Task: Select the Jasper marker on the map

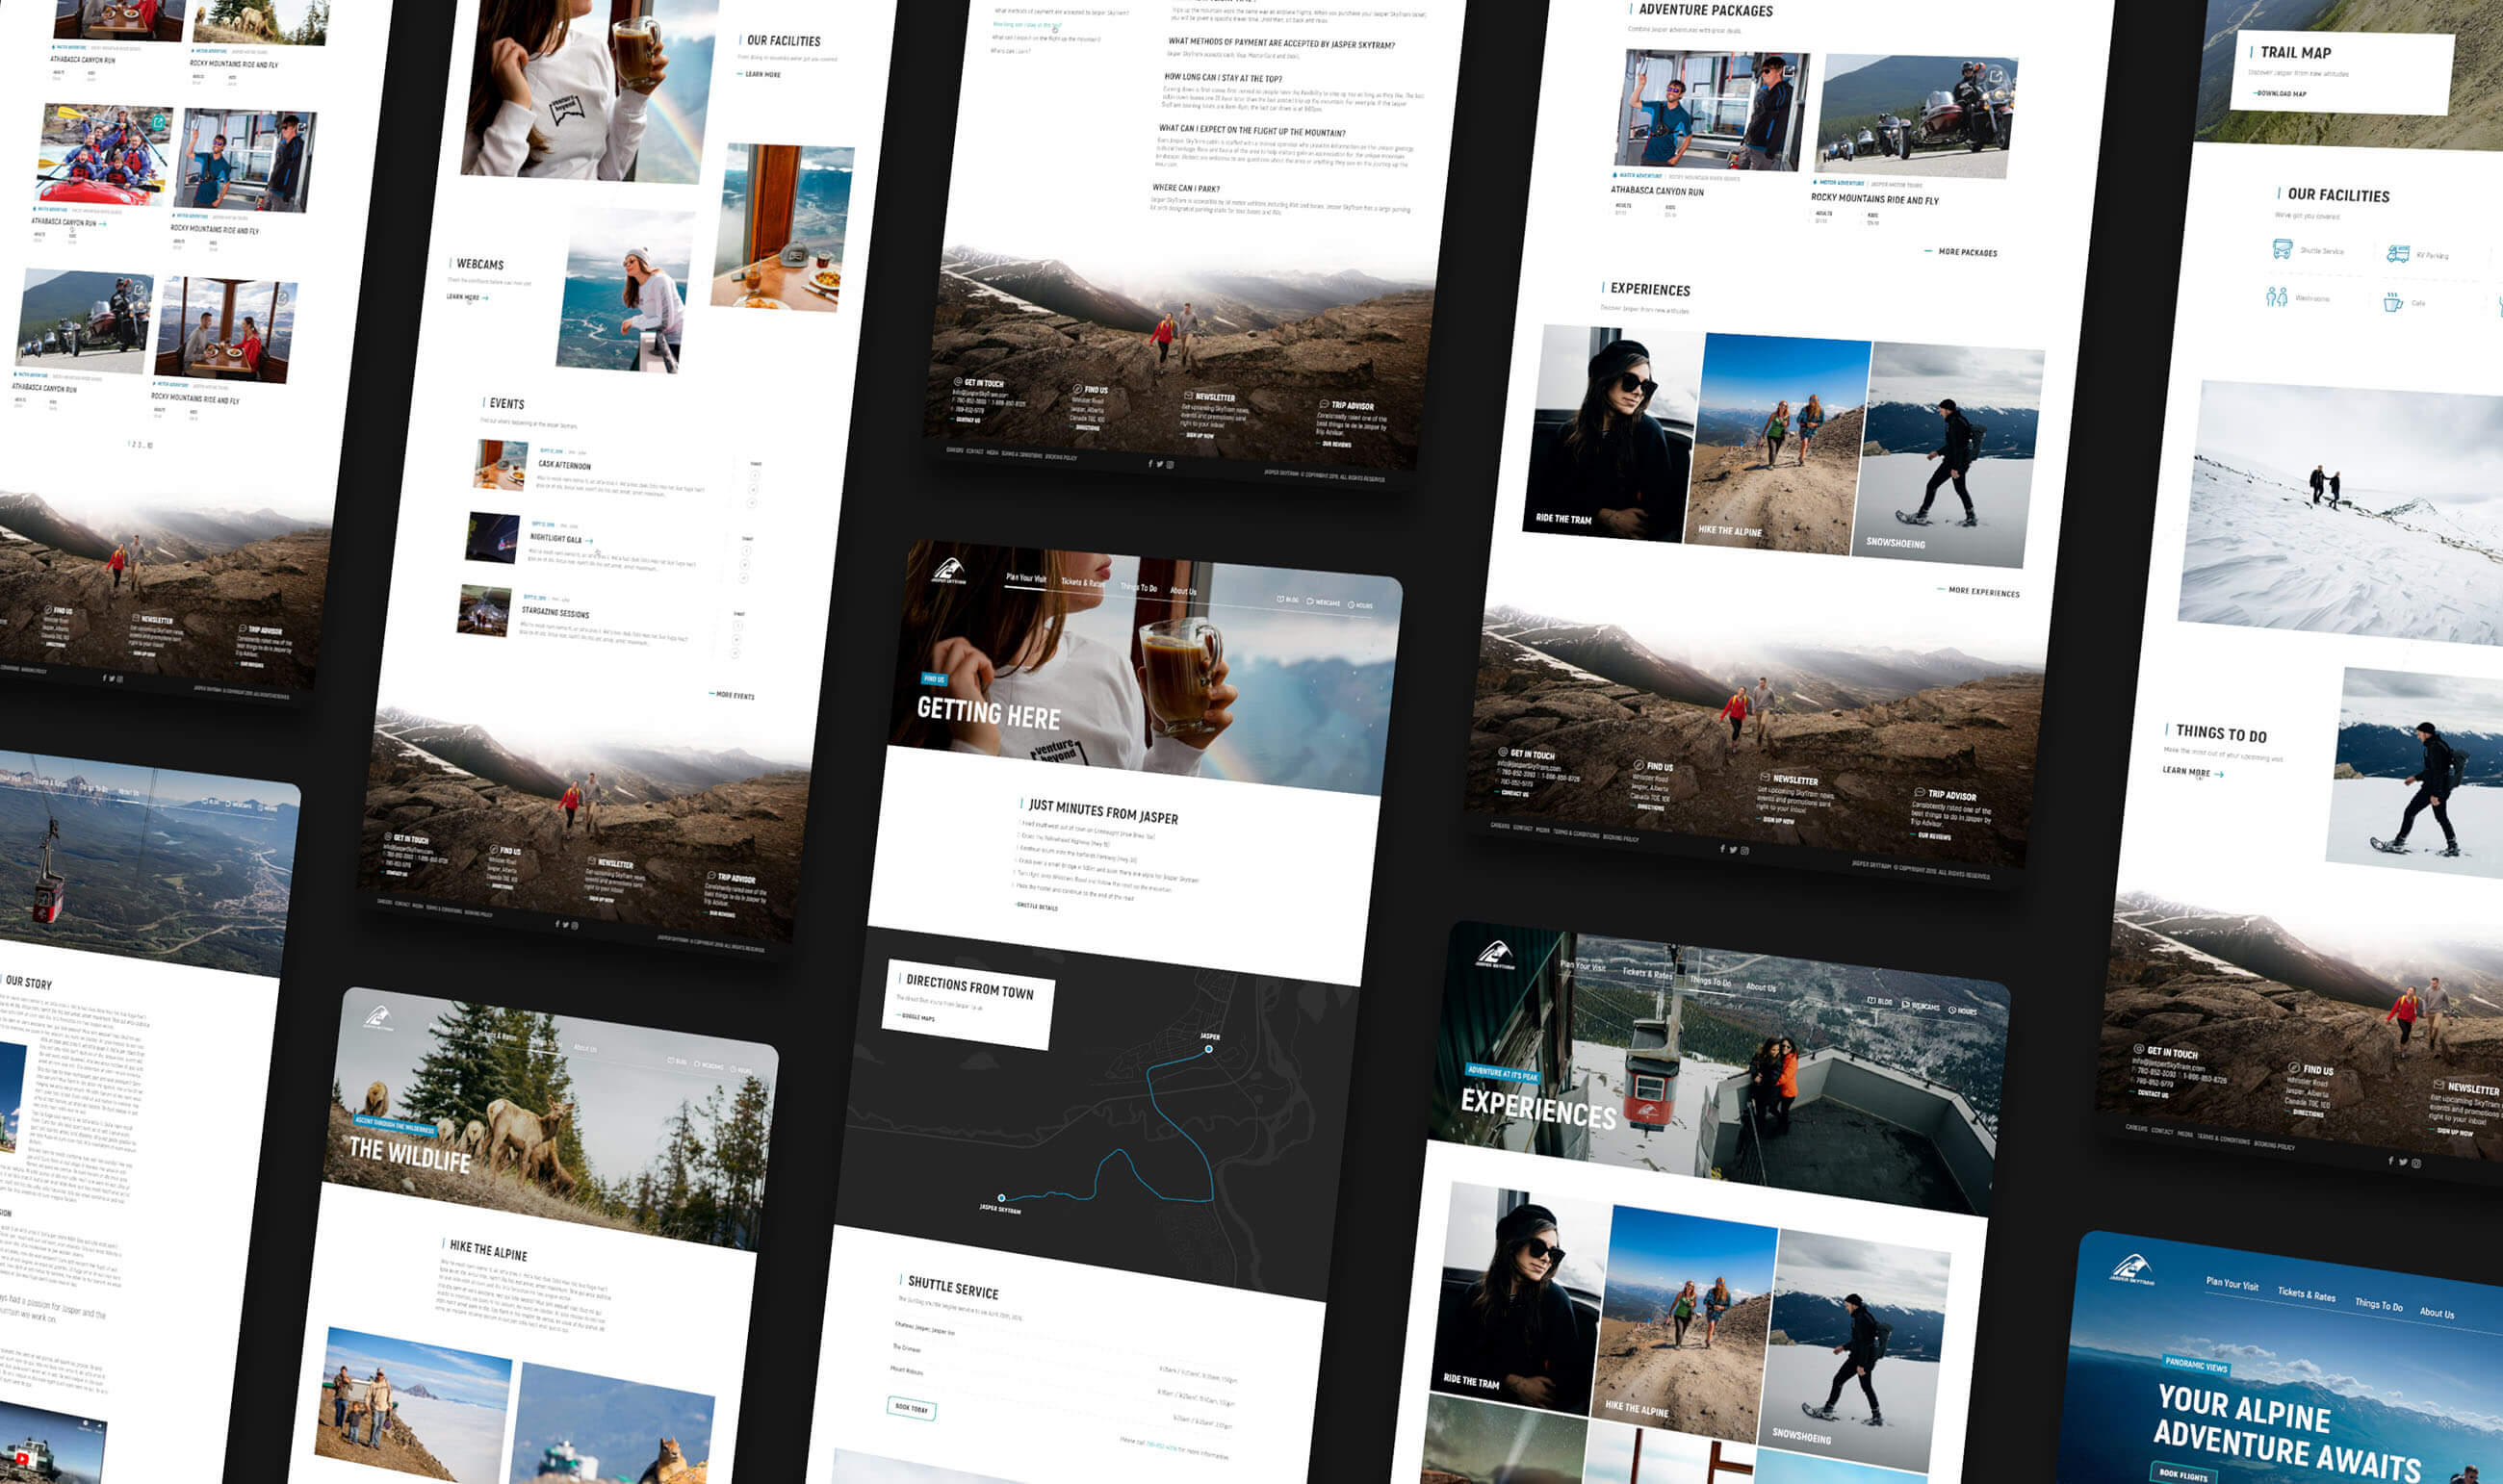Action: coord(1208,1049)
